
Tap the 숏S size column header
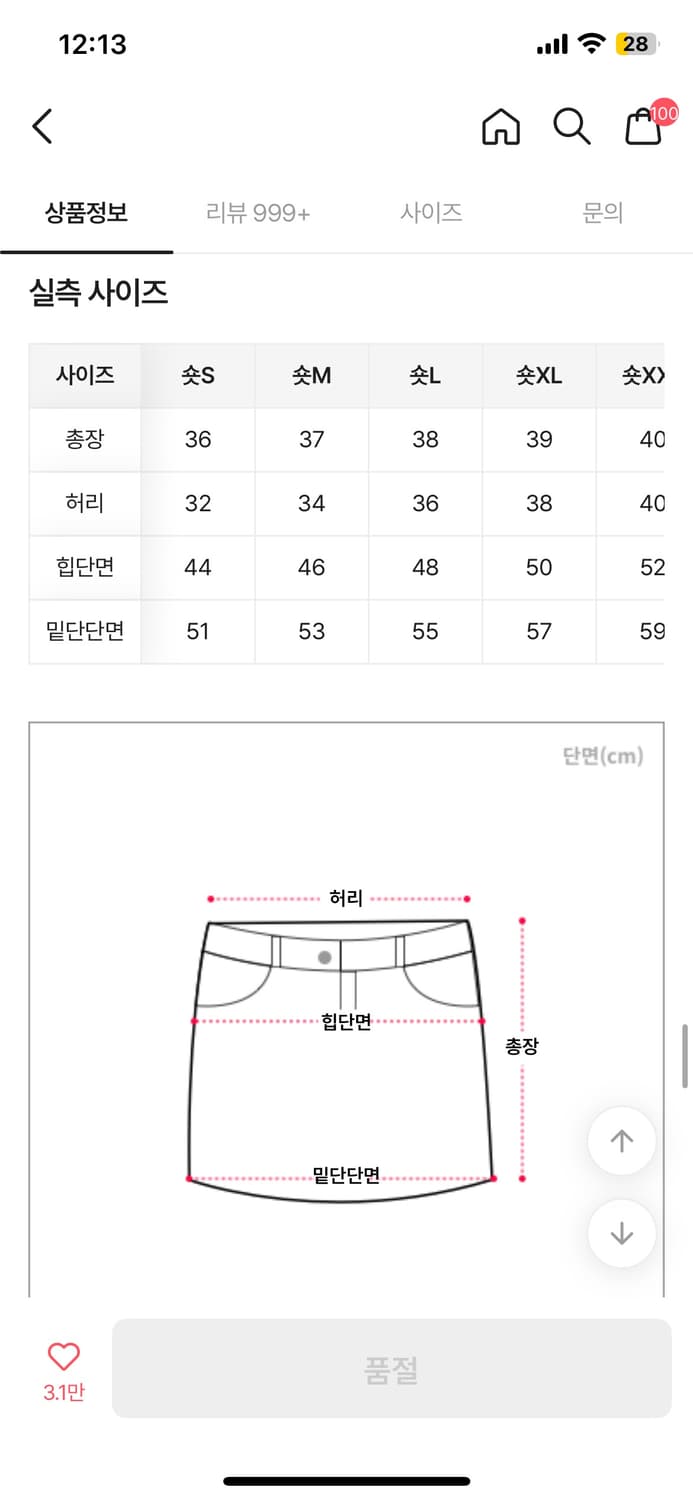[198, 376]
